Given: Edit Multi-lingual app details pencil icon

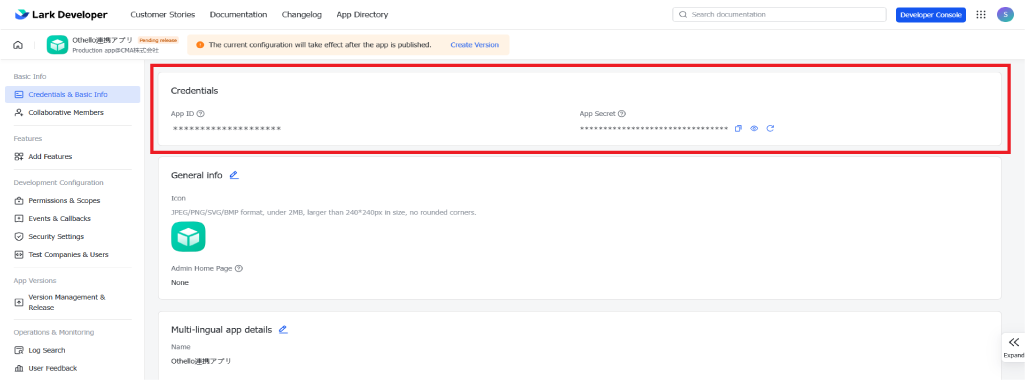Looking at the screenshot, I should coord(283,330).
